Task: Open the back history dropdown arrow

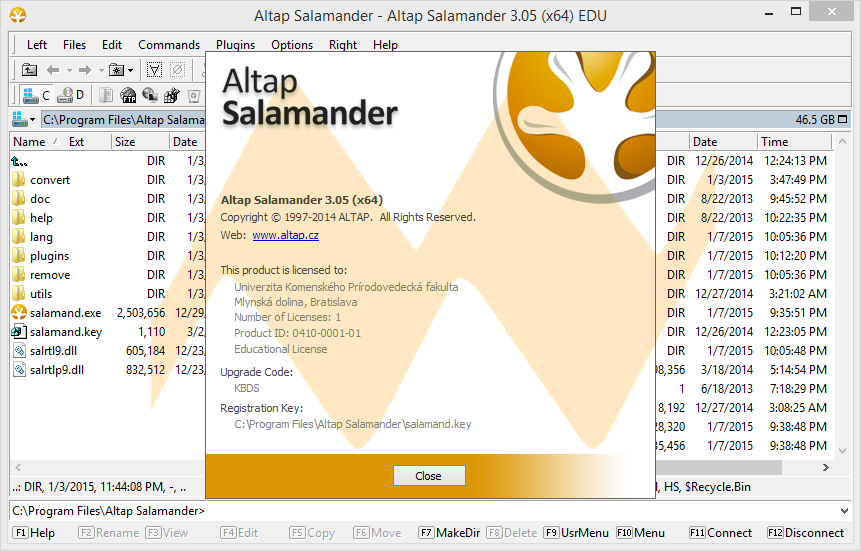Action: point(69,70)
